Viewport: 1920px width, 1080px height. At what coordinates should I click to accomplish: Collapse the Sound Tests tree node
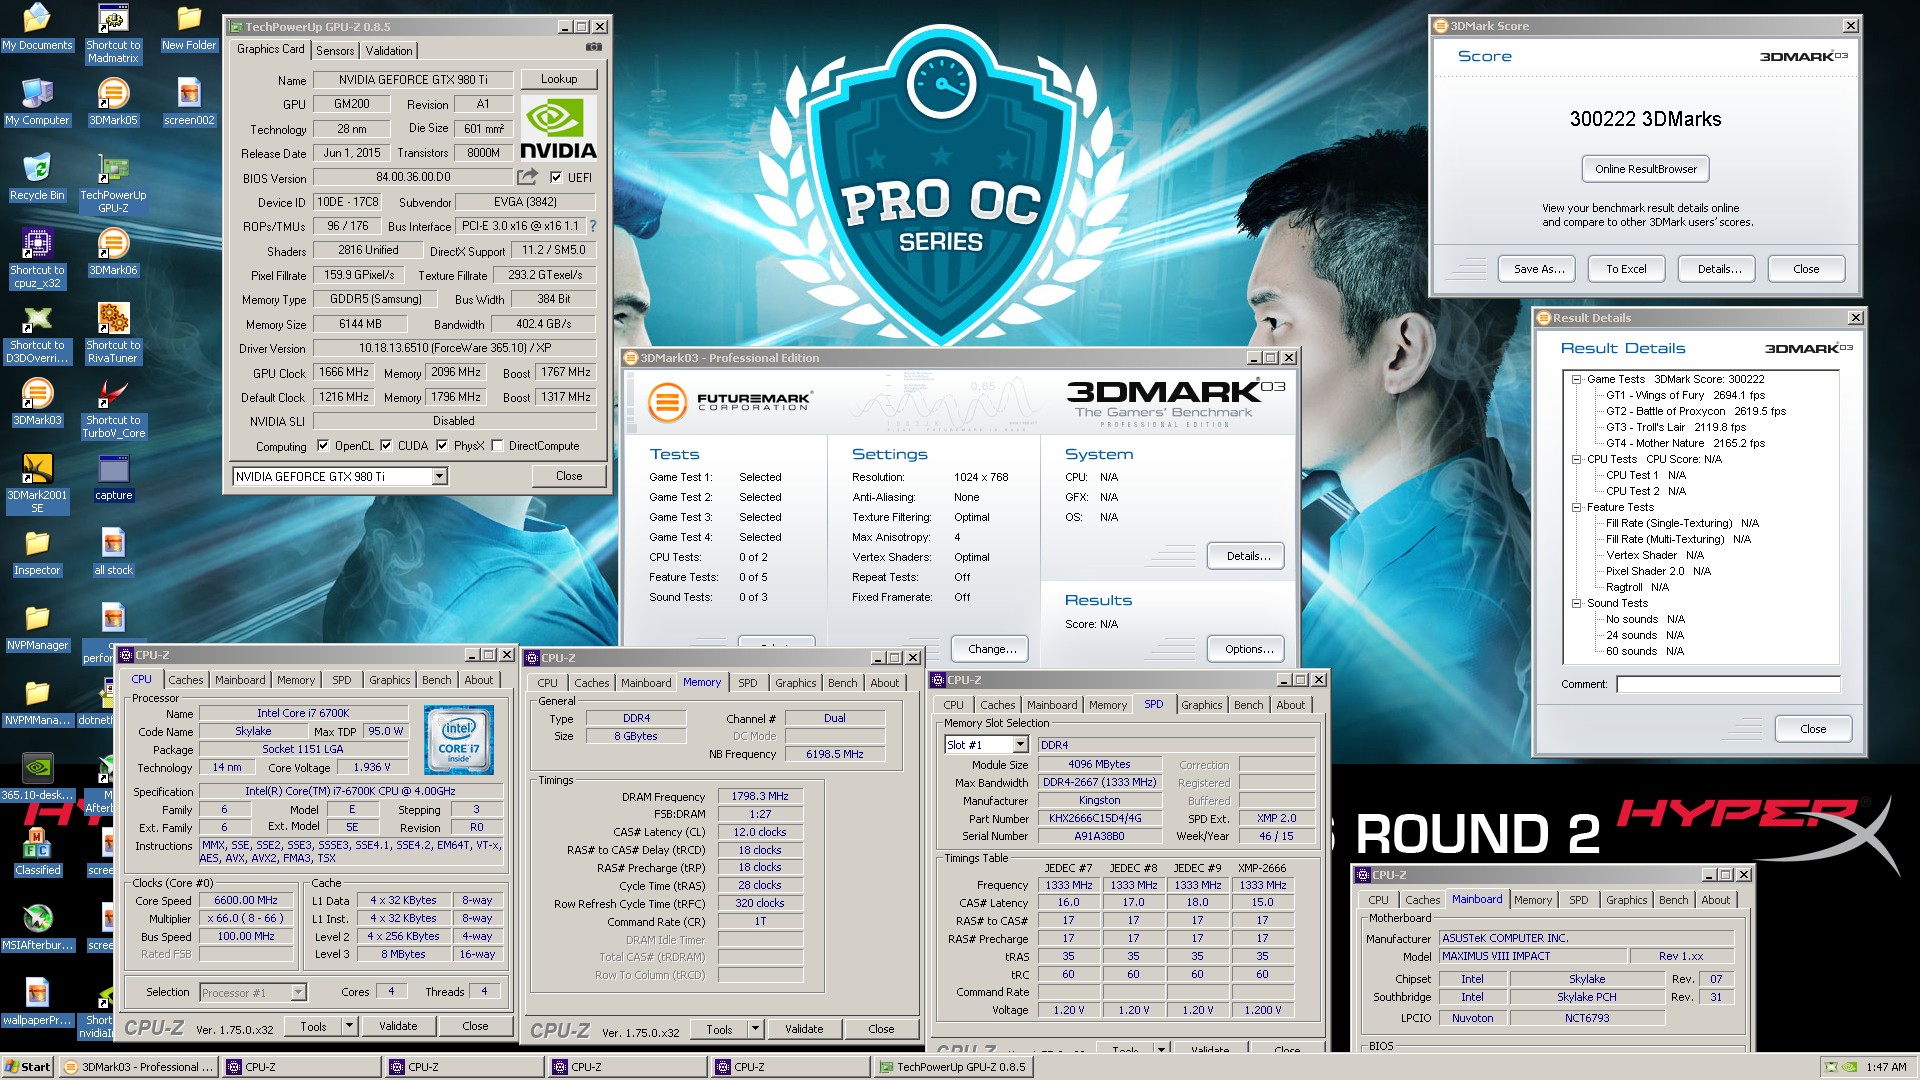(1576, 603)
